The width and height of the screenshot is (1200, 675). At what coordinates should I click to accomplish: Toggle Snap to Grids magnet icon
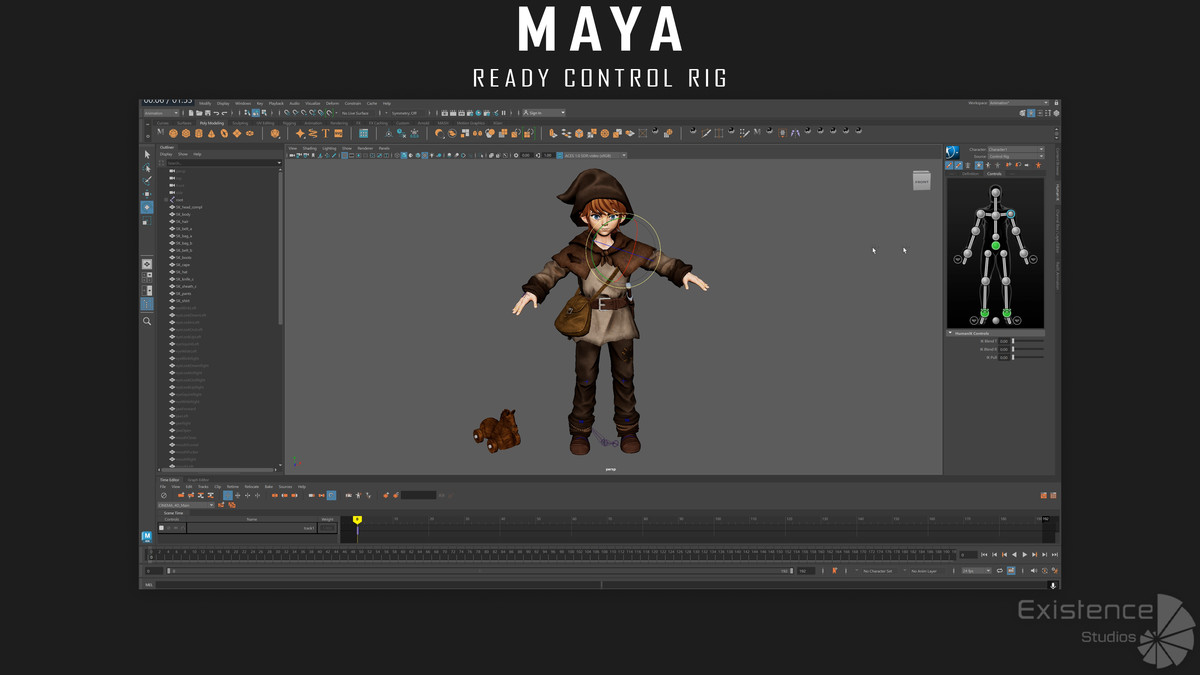286,113
